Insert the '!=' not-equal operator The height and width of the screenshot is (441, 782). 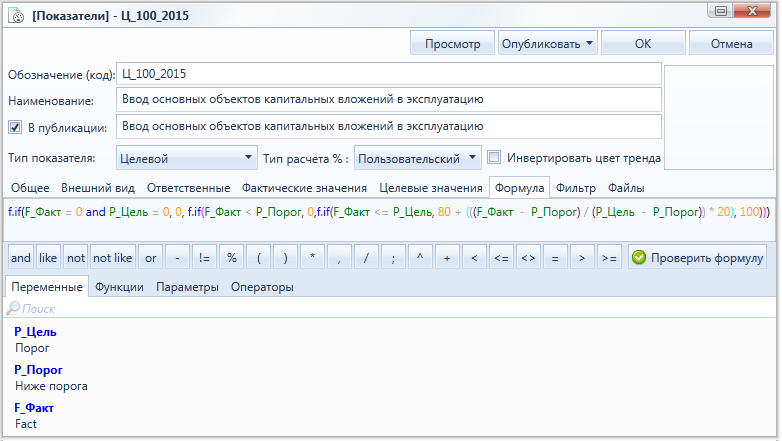click(x=204, y=257)
